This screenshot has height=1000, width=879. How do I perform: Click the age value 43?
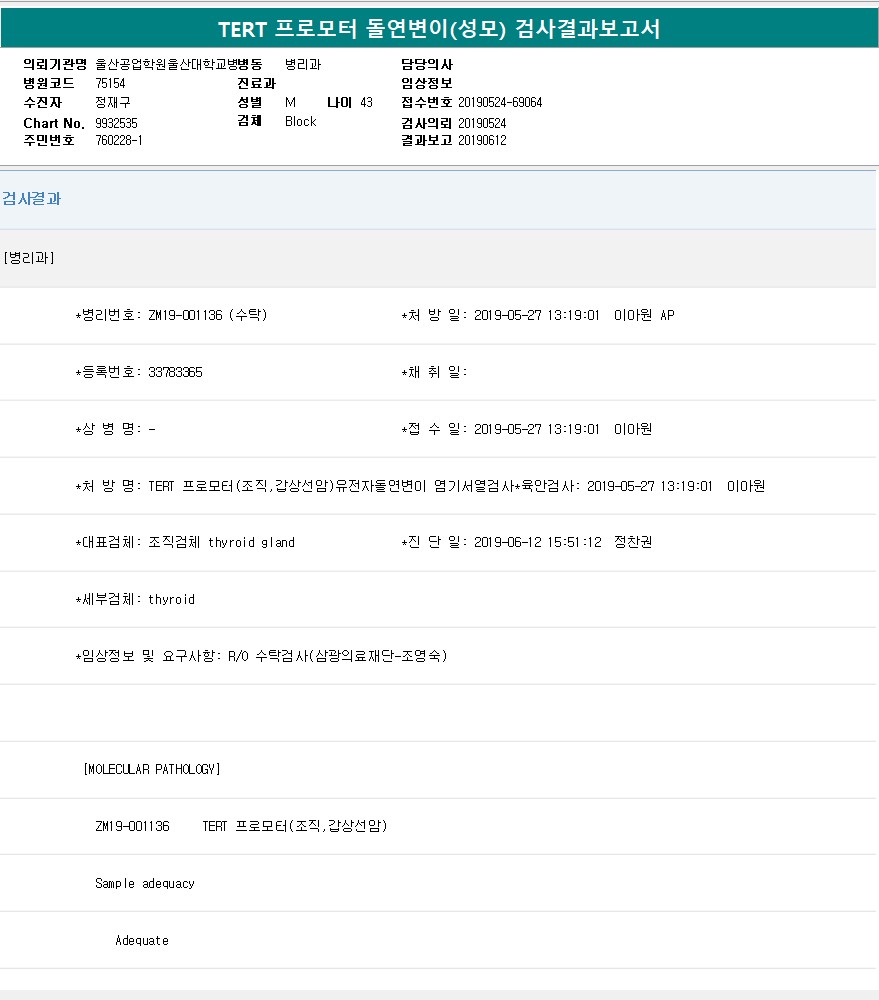(366, 102)
